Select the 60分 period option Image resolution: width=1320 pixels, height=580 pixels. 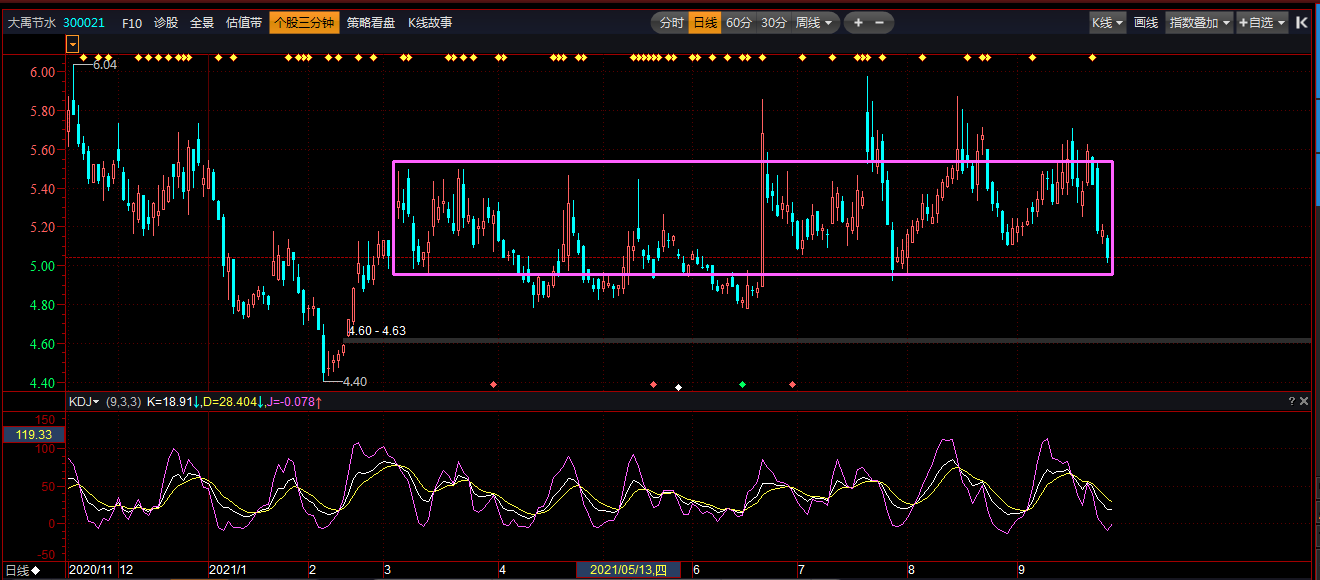[x=738, y=22]
